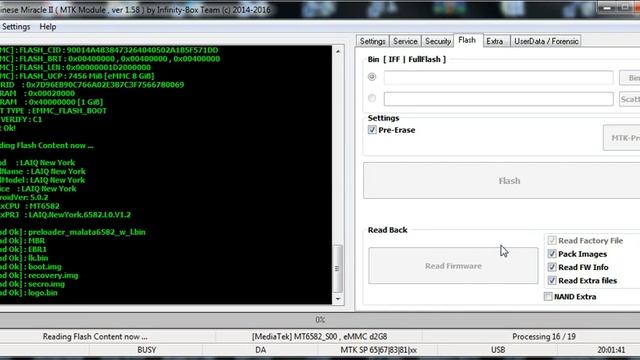
Task: Click the large Flash button
Action: (x=502, y=180)
